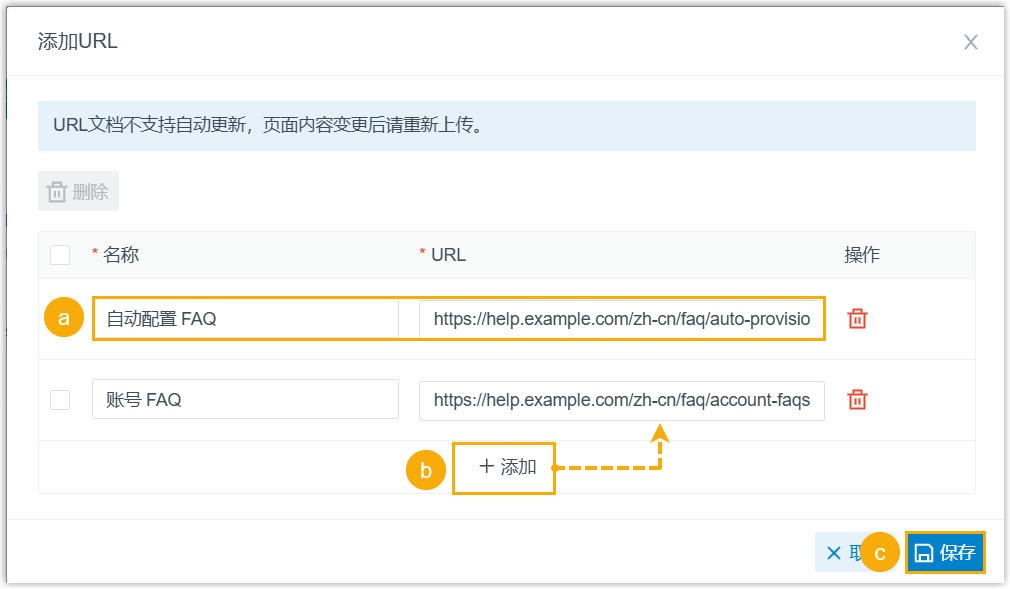
Task: Cancel using the button left of 保存
Action: point(836,553)
